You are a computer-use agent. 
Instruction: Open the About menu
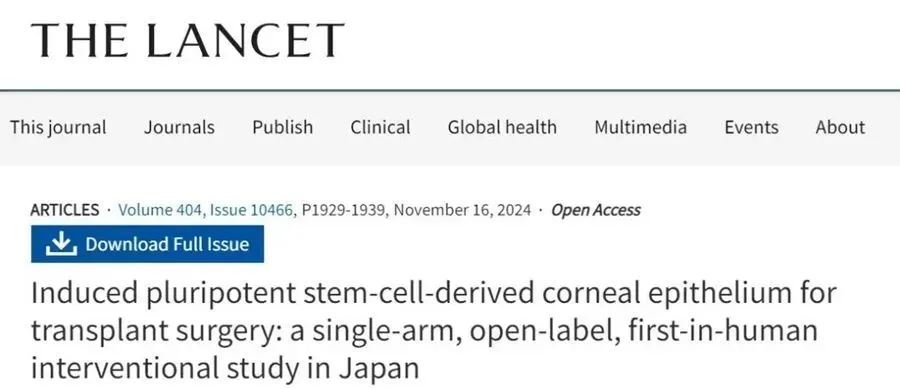pos(840,127)
